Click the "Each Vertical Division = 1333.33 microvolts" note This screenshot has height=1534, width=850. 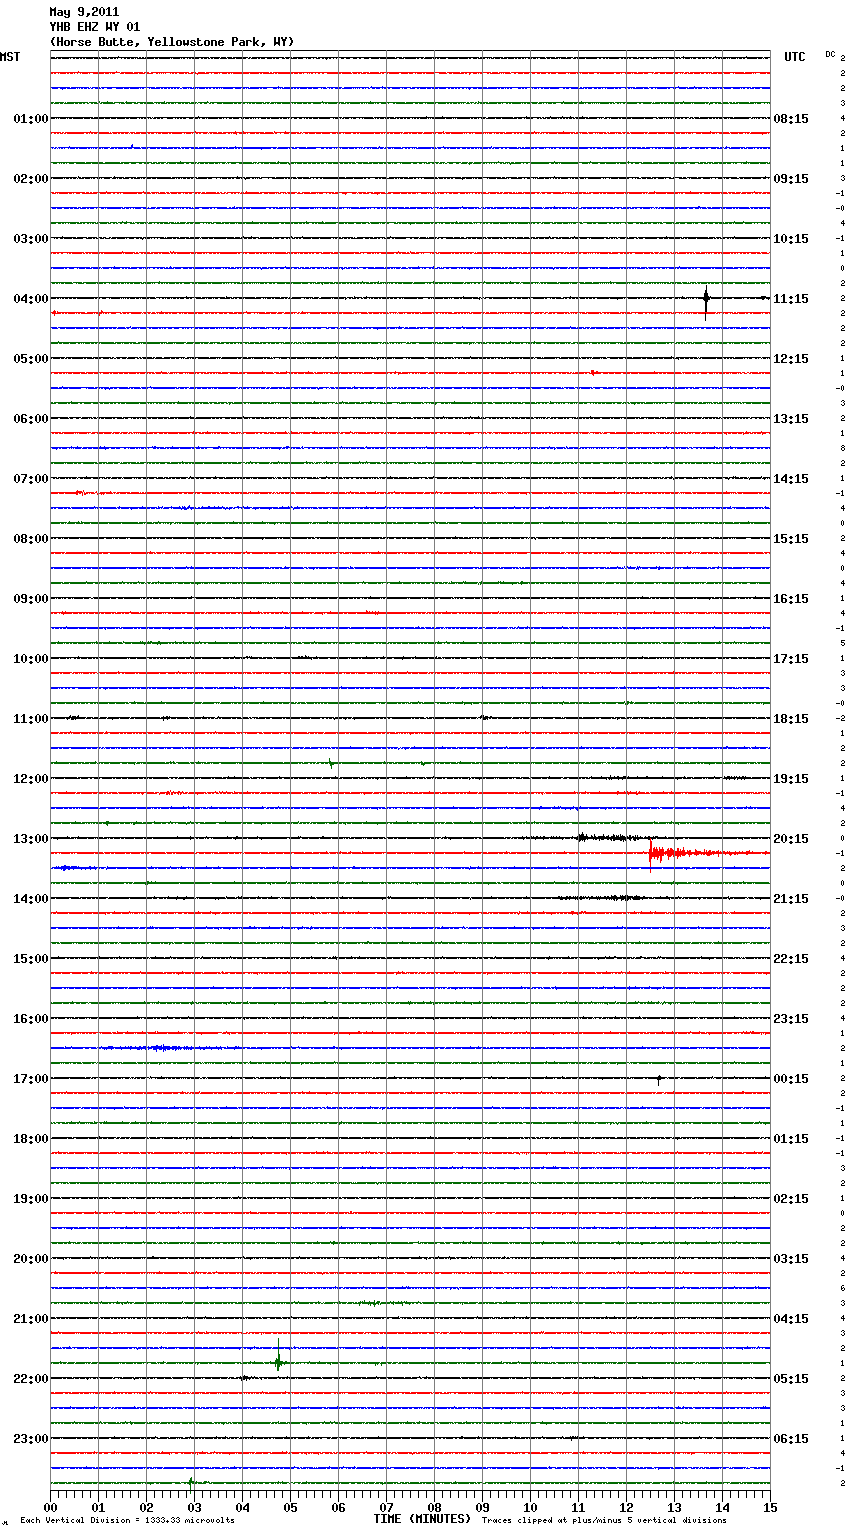[x=128, y=1521]
